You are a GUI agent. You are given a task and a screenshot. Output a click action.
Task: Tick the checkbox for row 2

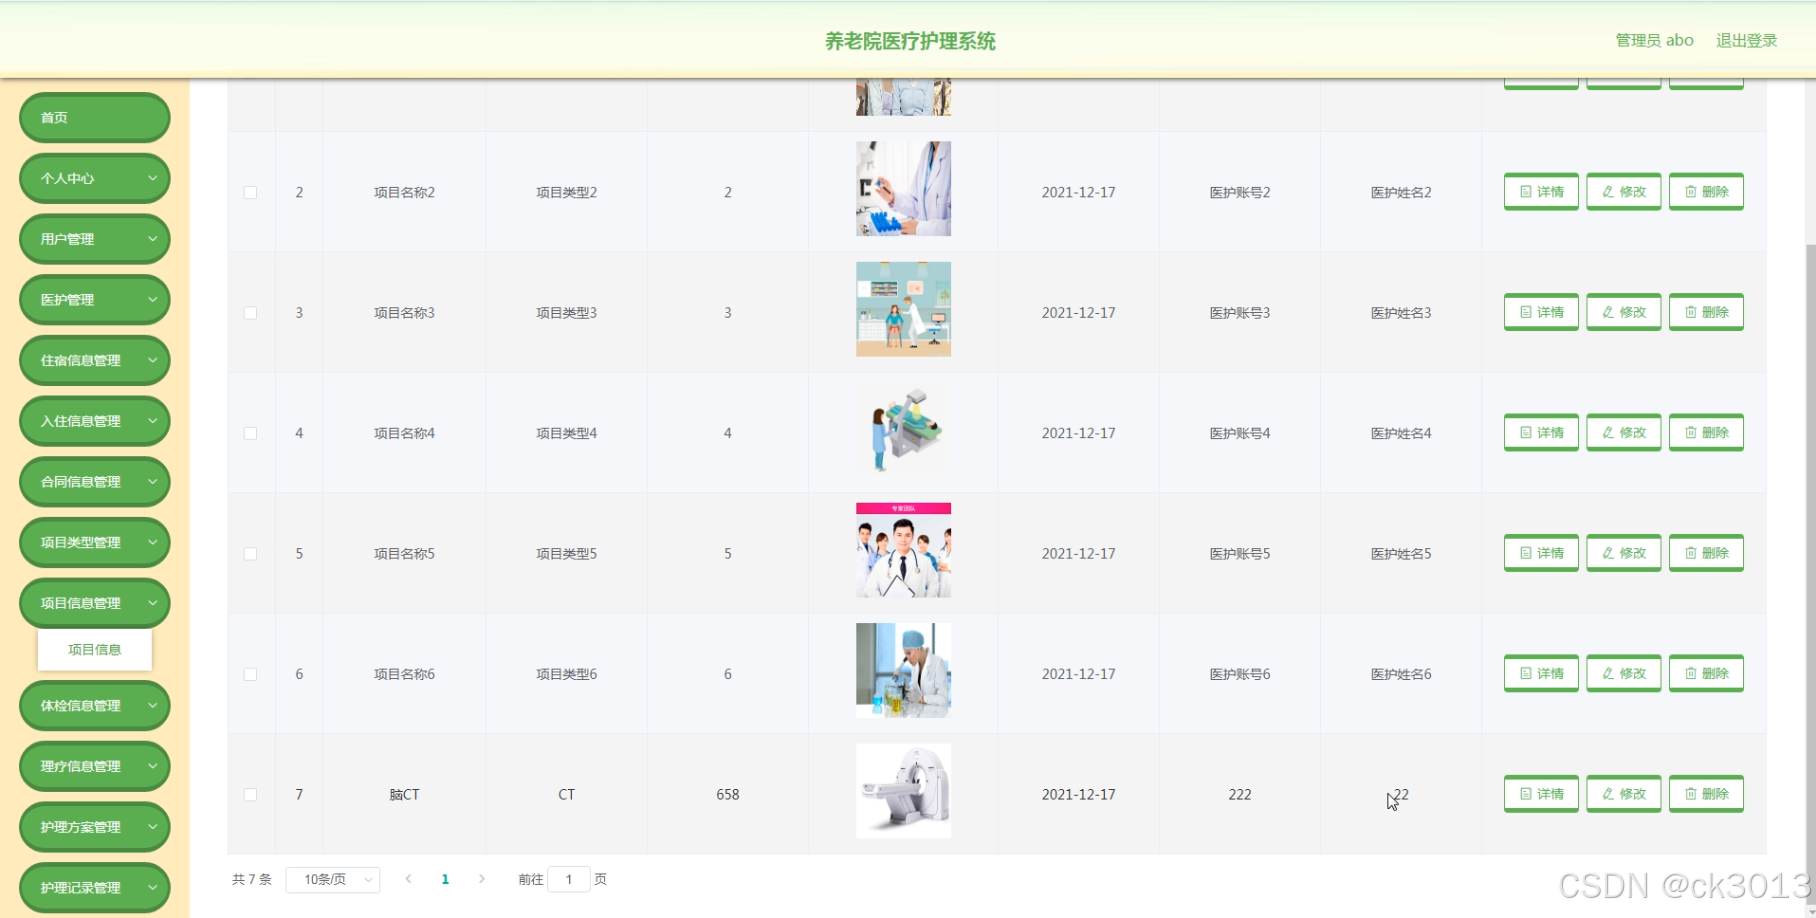click(250, 192)
